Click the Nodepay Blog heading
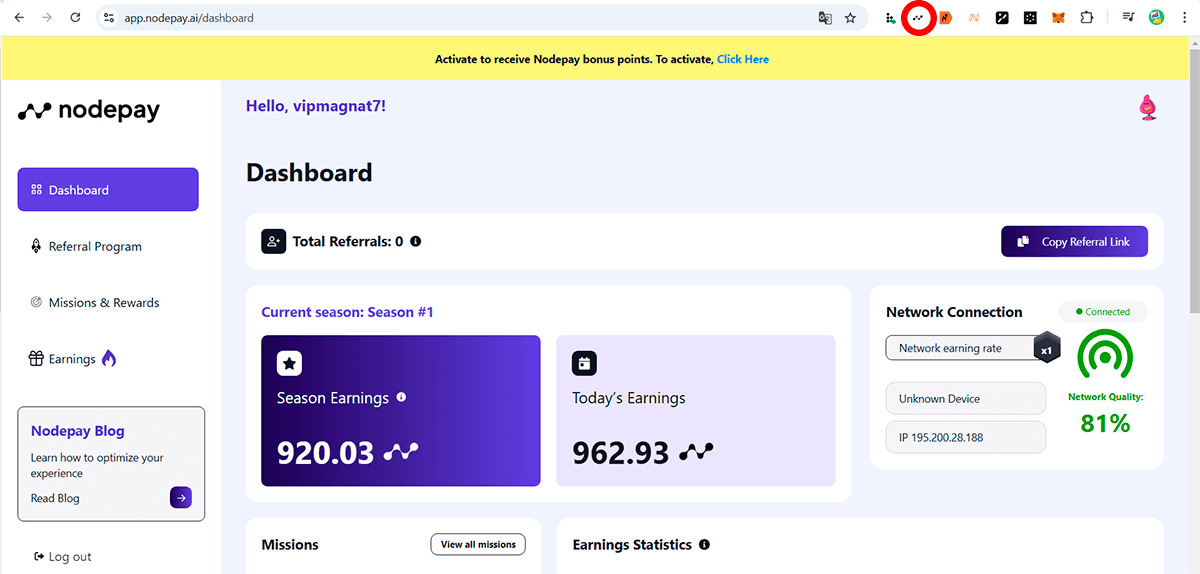 78,431
